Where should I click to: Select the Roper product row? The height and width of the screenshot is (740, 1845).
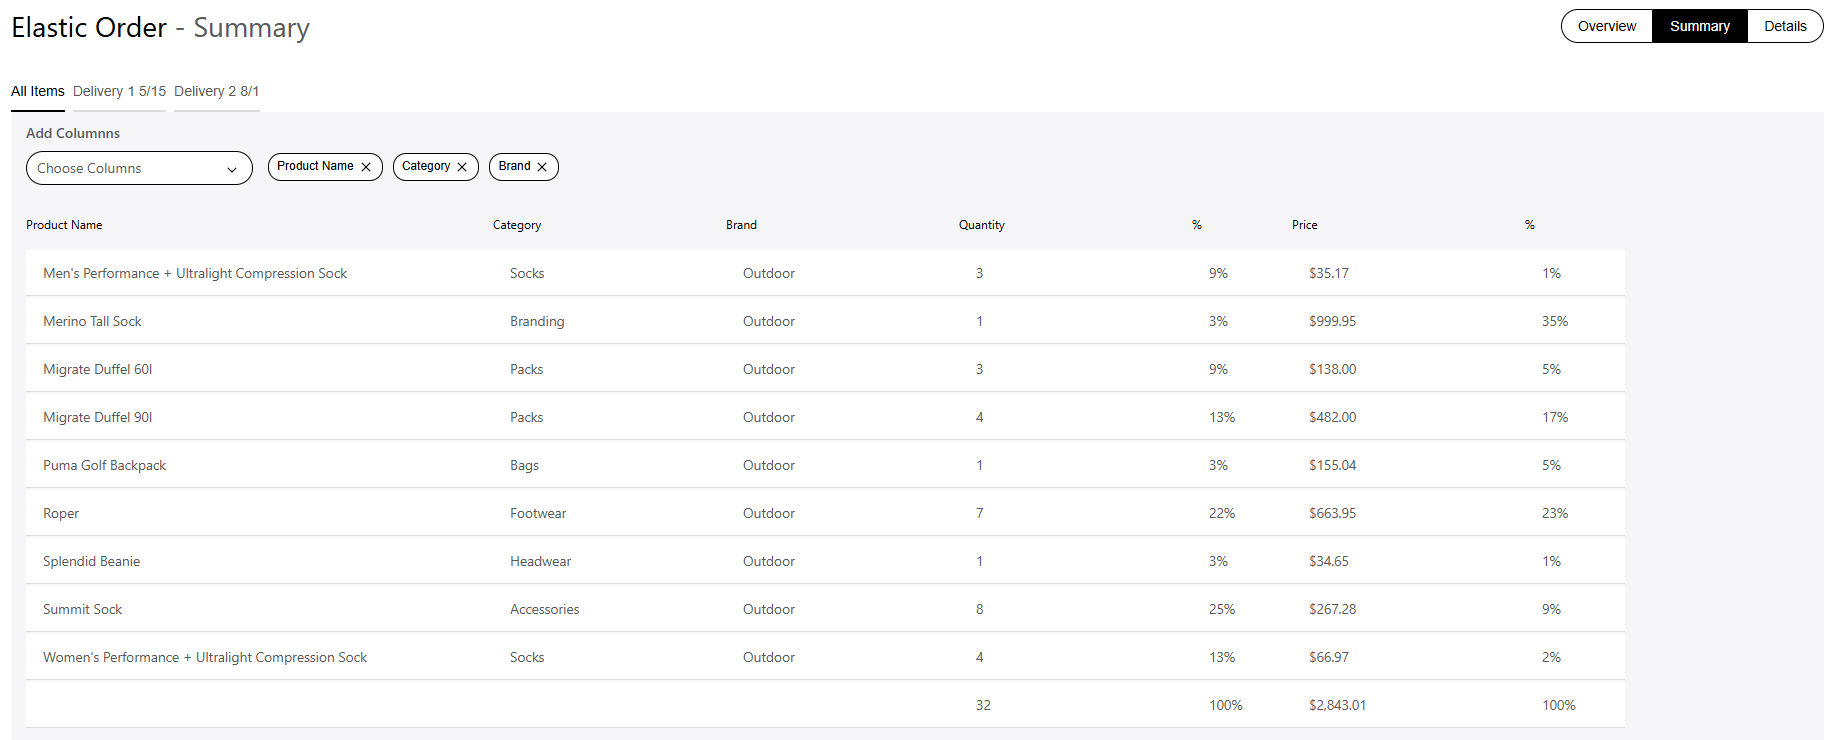(x=61, y=513)
